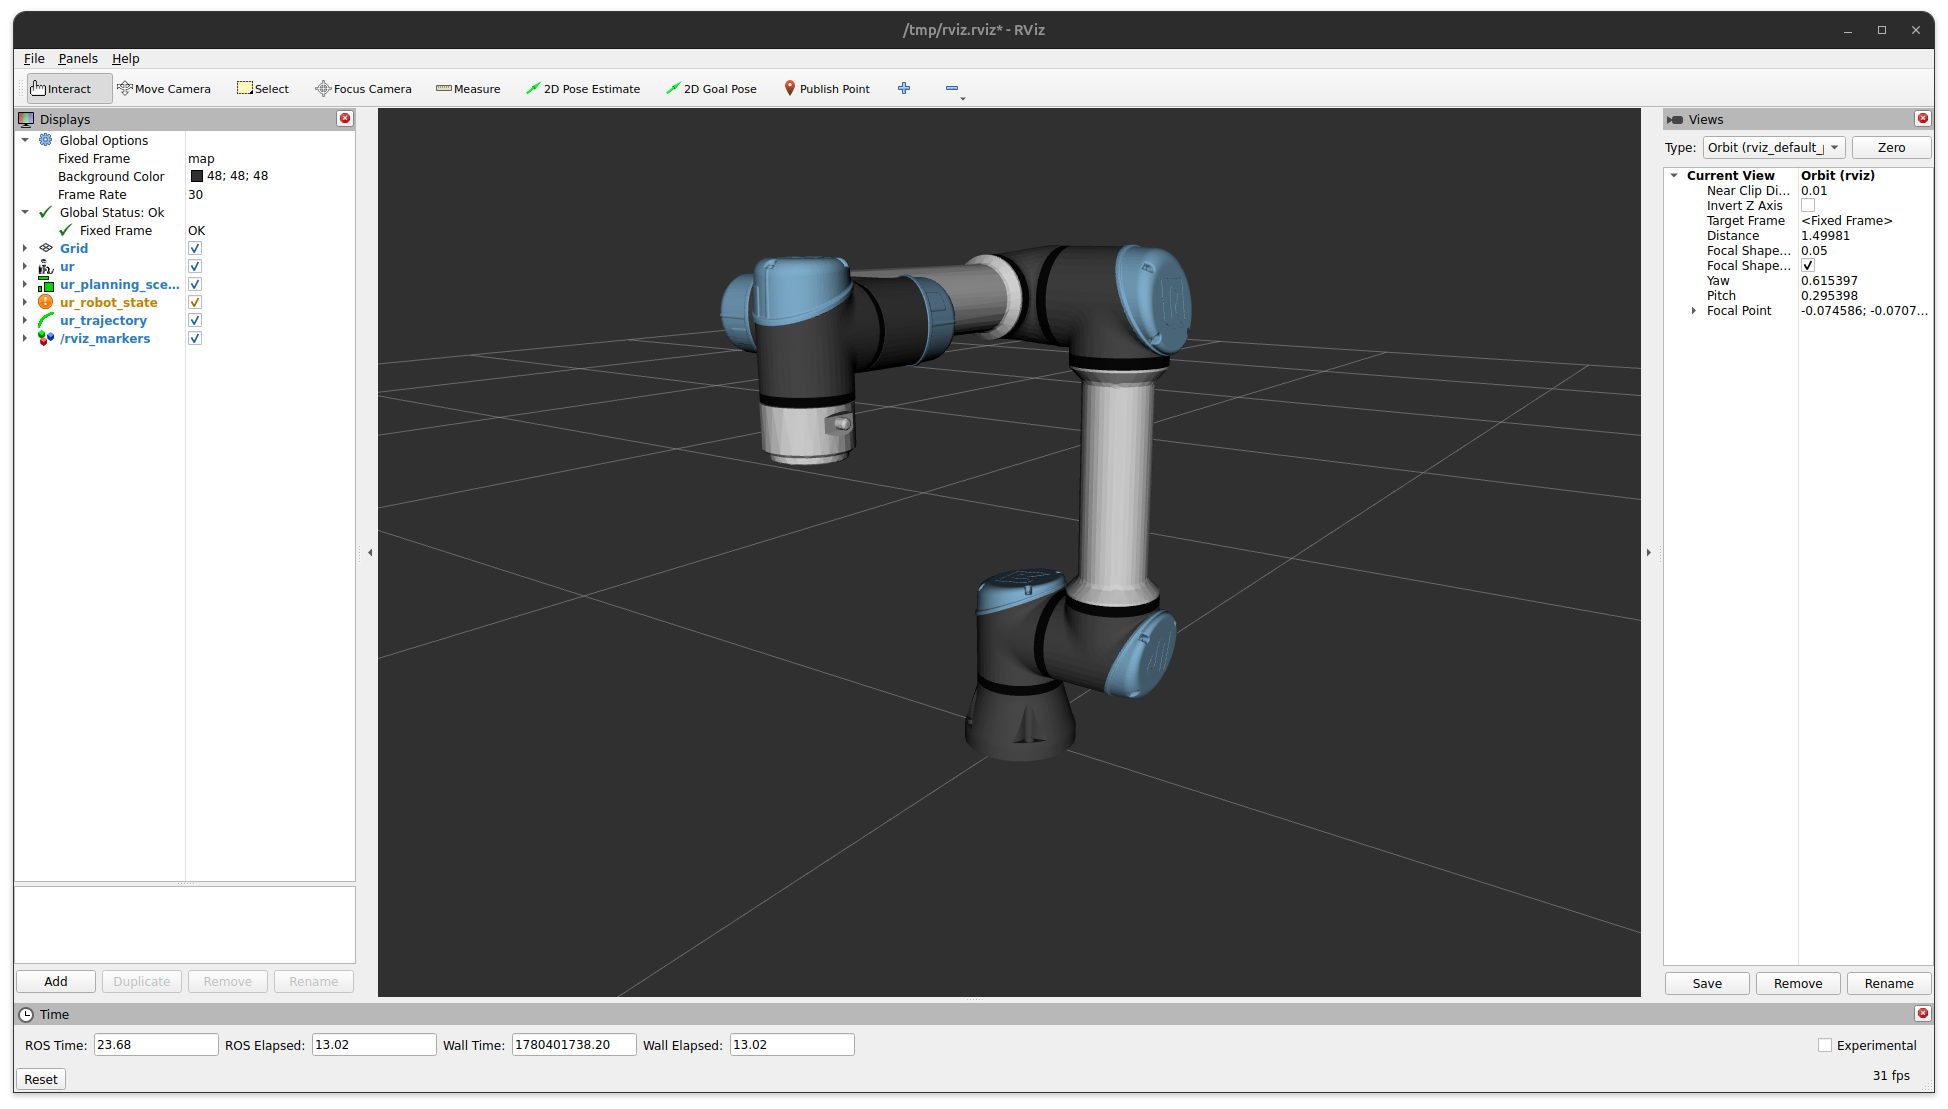Expand the ur display node

(x=25, y=266)
